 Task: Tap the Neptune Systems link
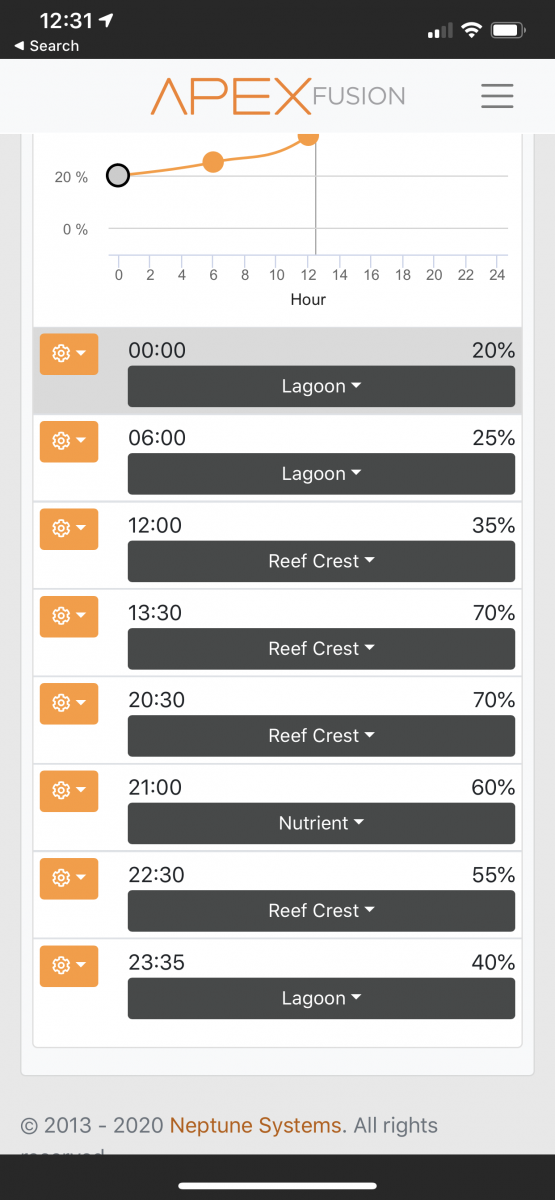(256, 1125)
